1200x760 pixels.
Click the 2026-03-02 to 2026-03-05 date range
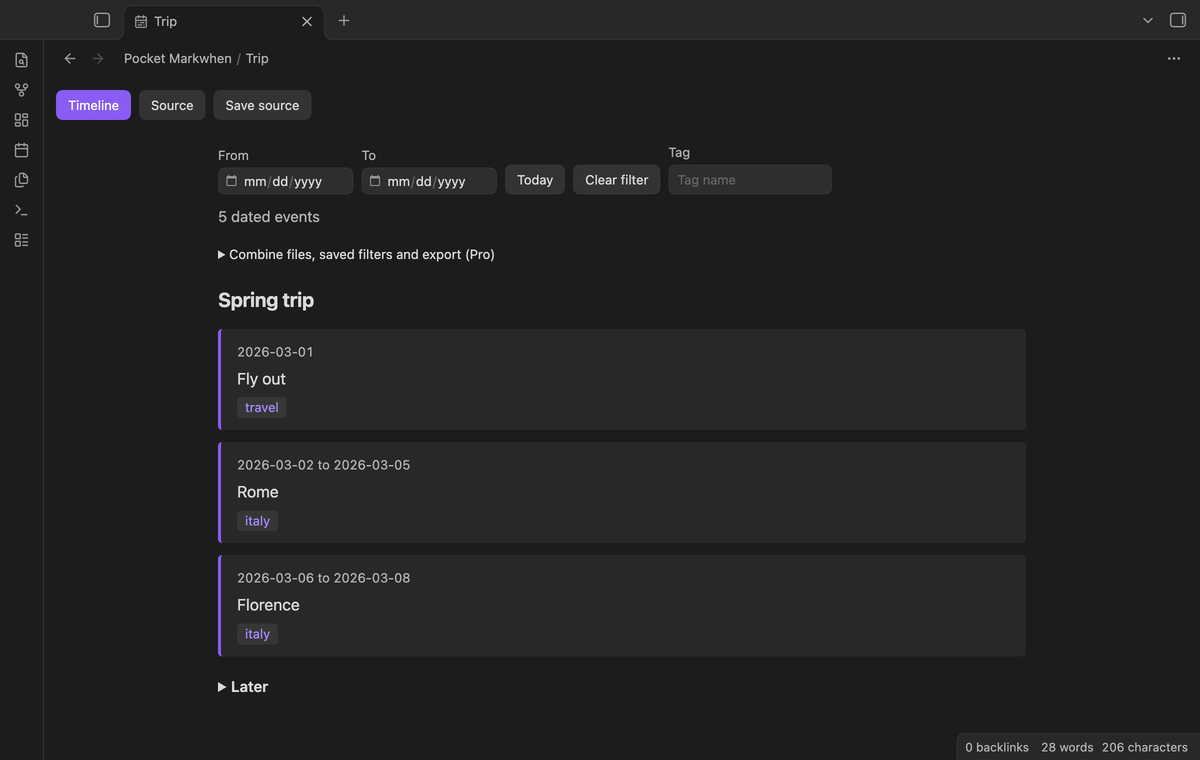tap(324, 465)
